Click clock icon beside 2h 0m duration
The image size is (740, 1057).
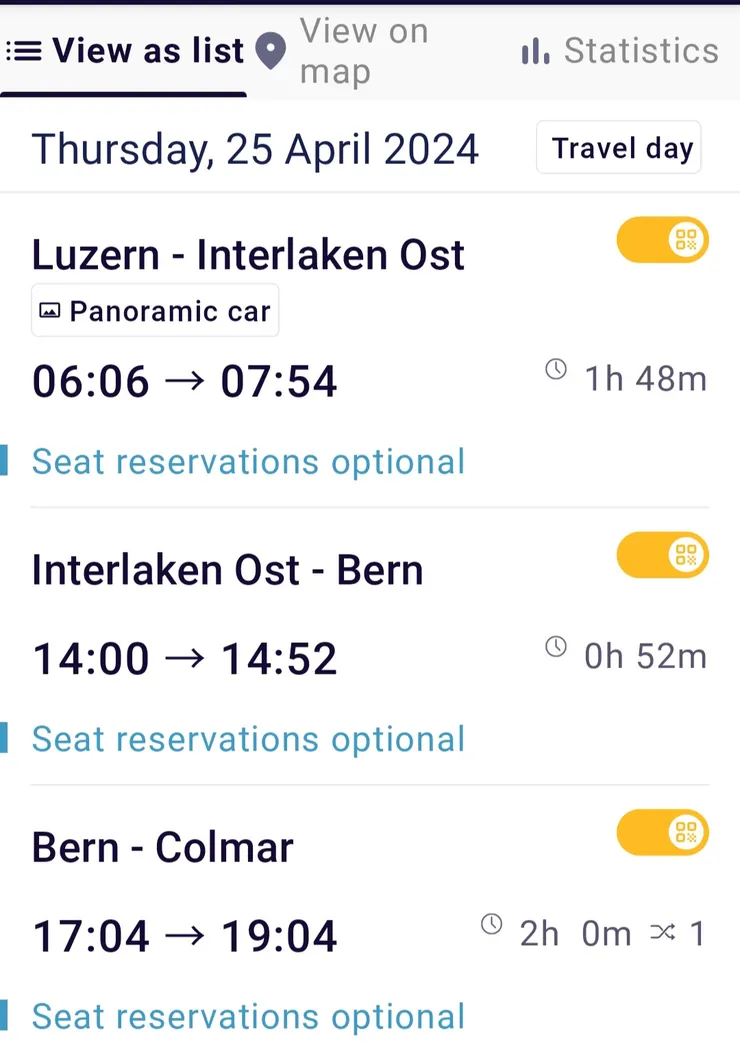(491, 925)
